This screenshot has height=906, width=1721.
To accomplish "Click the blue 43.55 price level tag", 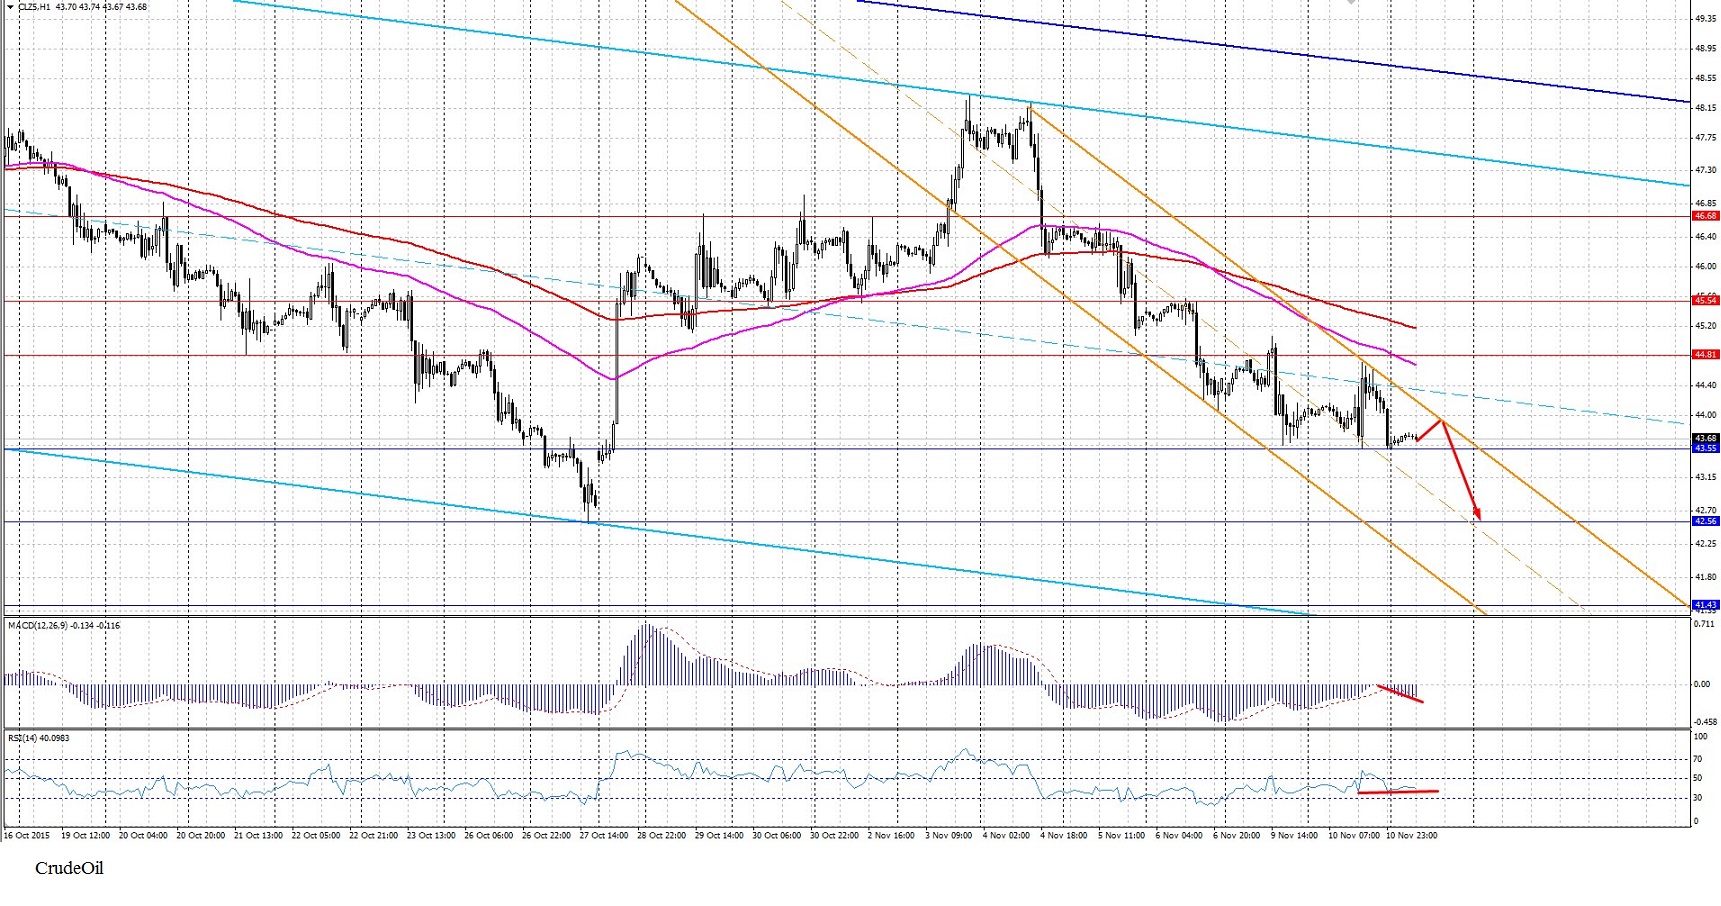I will click(1705, 448).
